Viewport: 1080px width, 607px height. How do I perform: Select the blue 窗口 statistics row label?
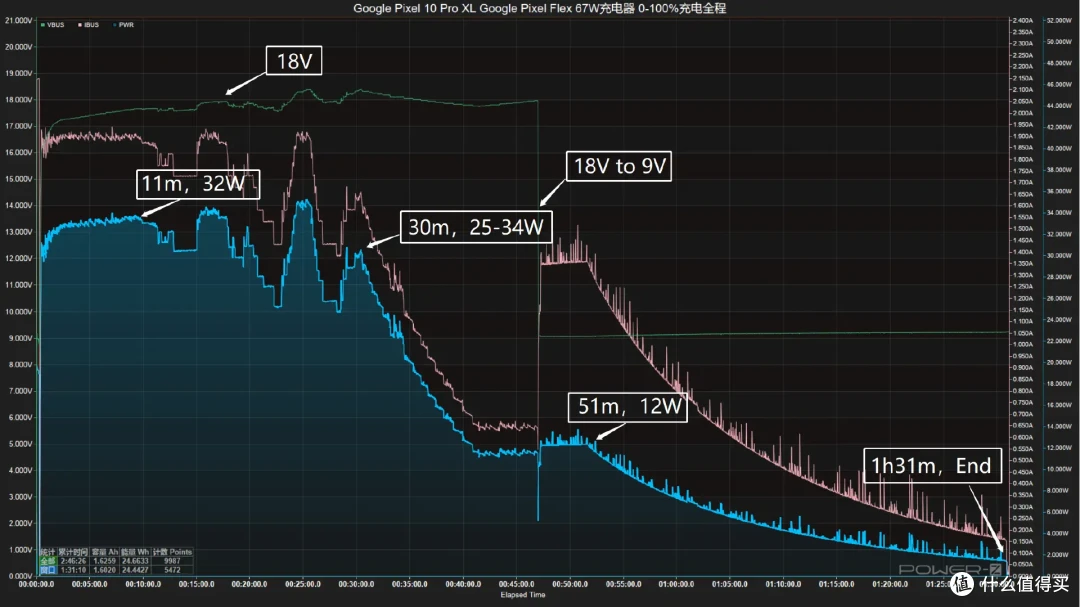(48, 570)
